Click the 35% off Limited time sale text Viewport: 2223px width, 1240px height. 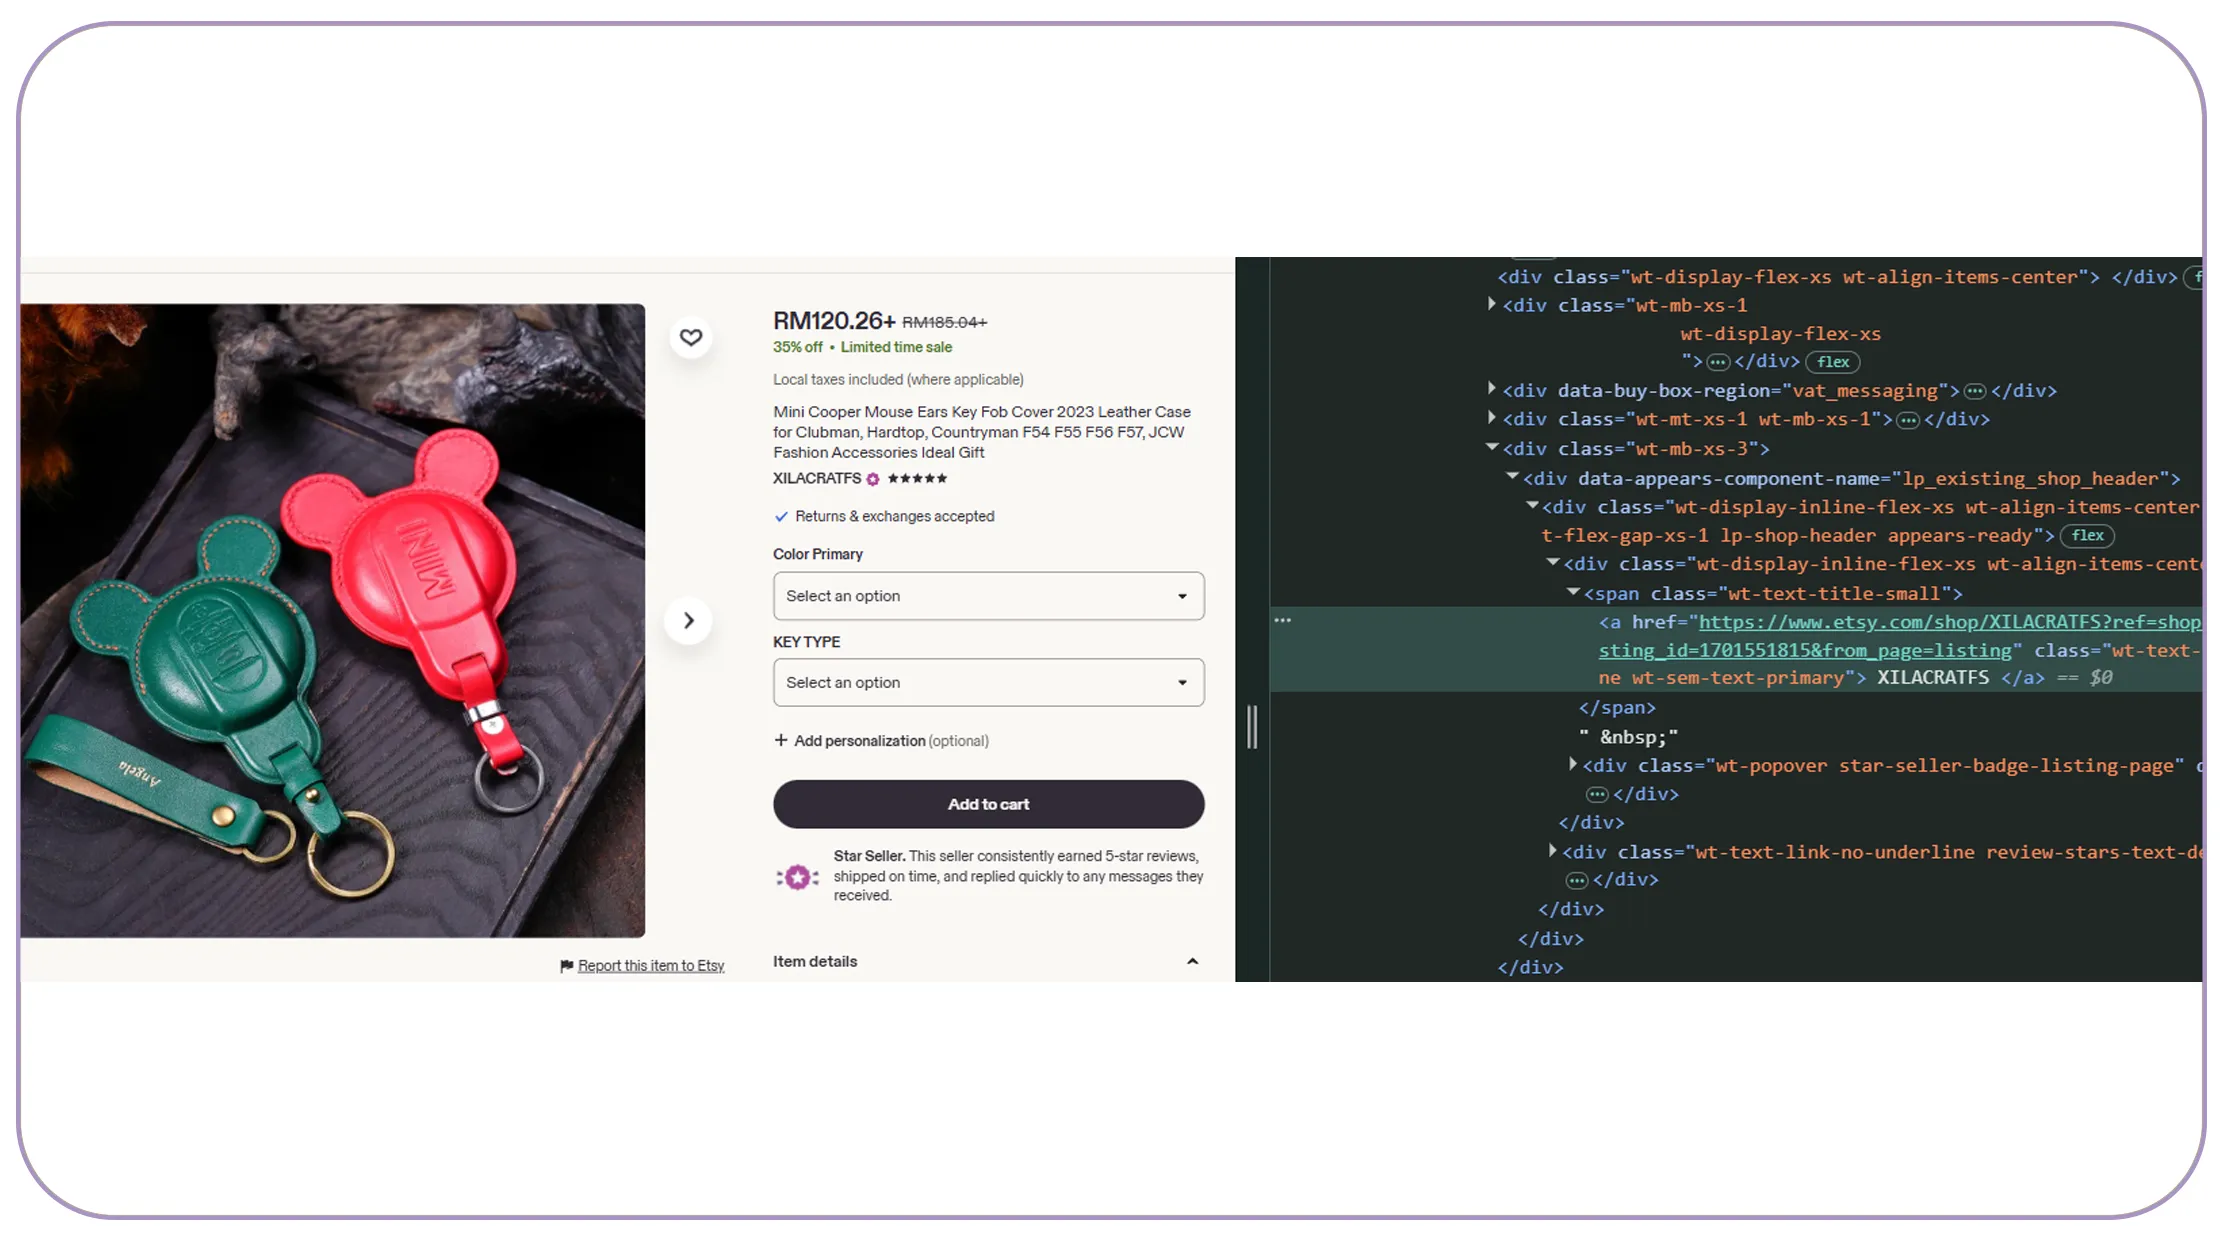(x=862, y=347)
